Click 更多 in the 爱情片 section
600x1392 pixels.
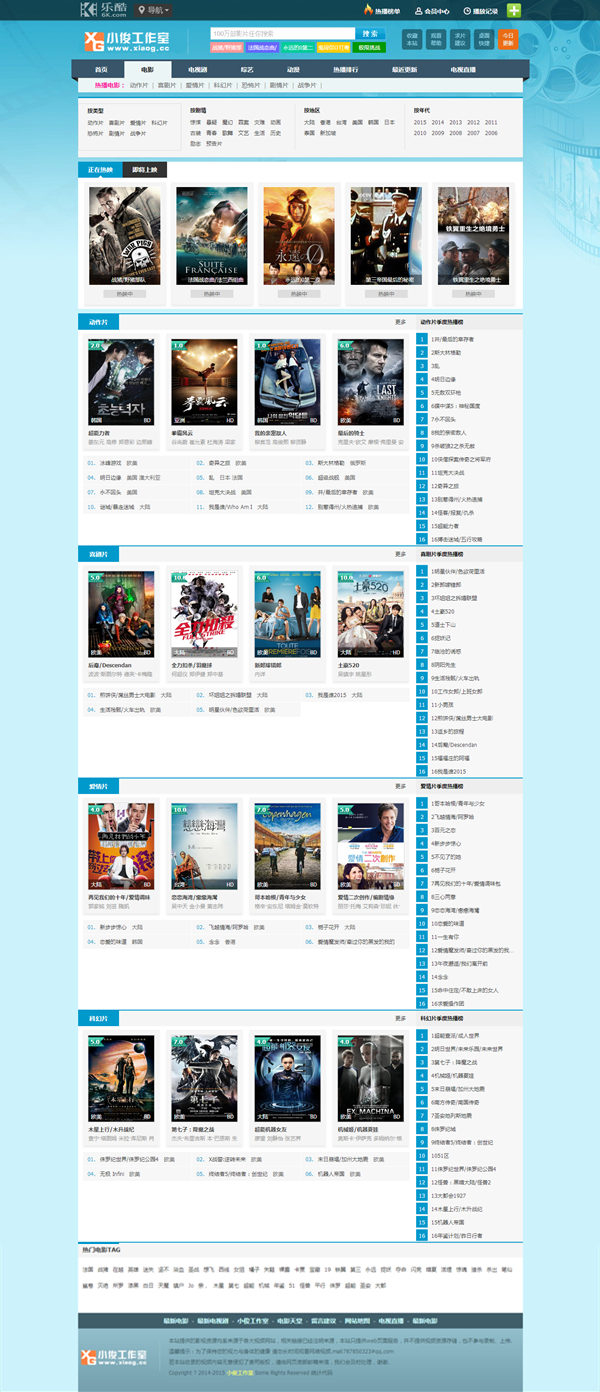(401, 786)
